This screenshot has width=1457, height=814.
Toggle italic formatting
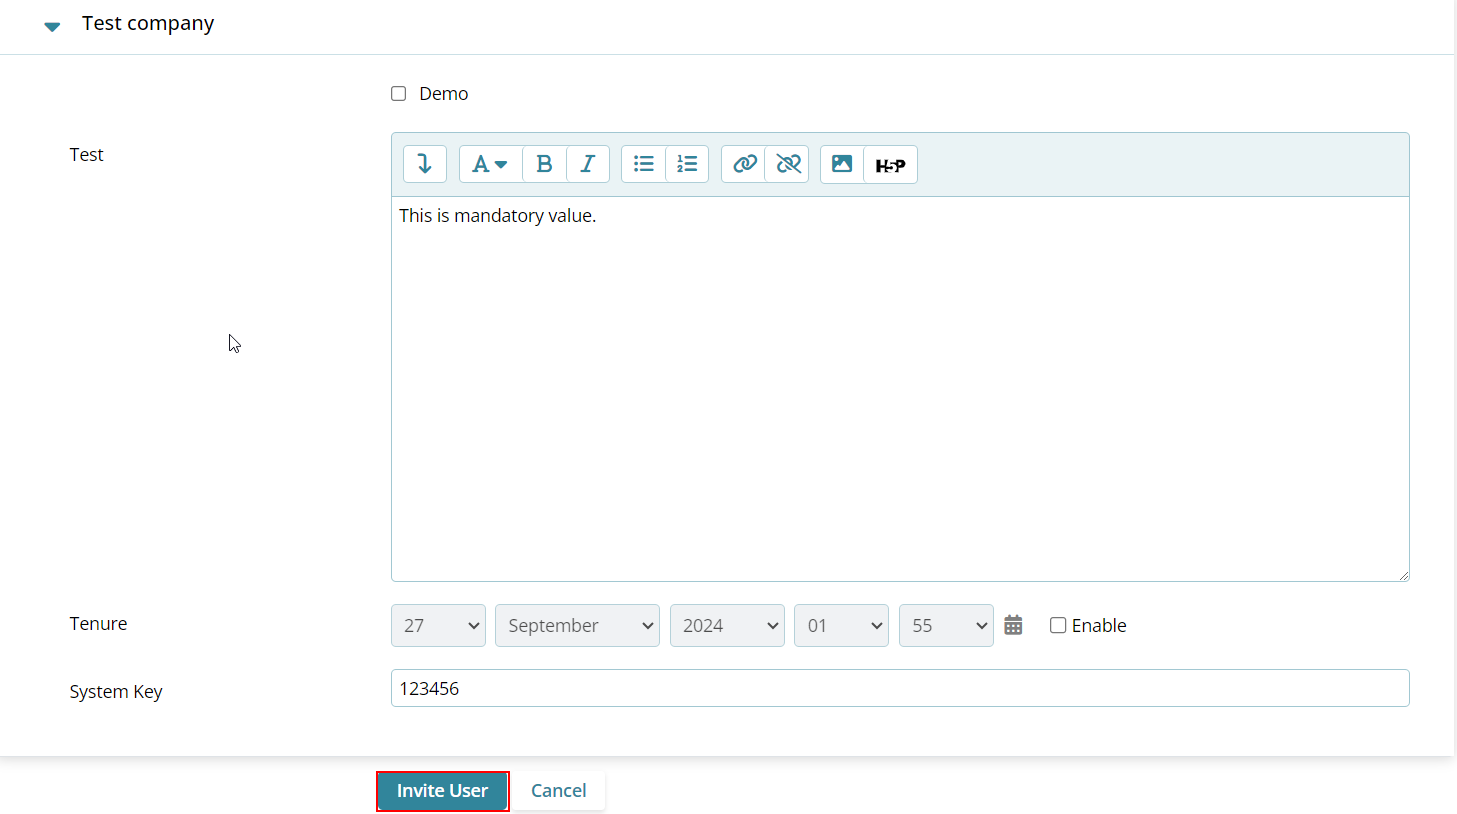588,164
